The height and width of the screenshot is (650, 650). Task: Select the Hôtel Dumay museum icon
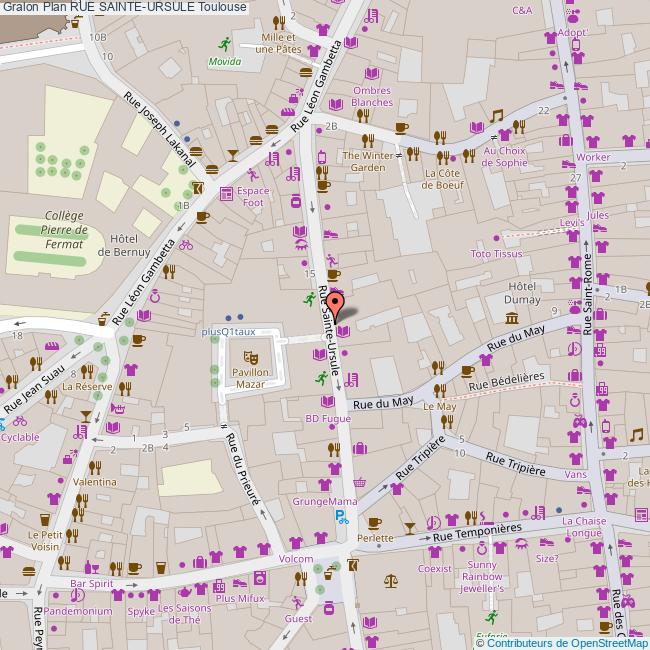[512, 318]
